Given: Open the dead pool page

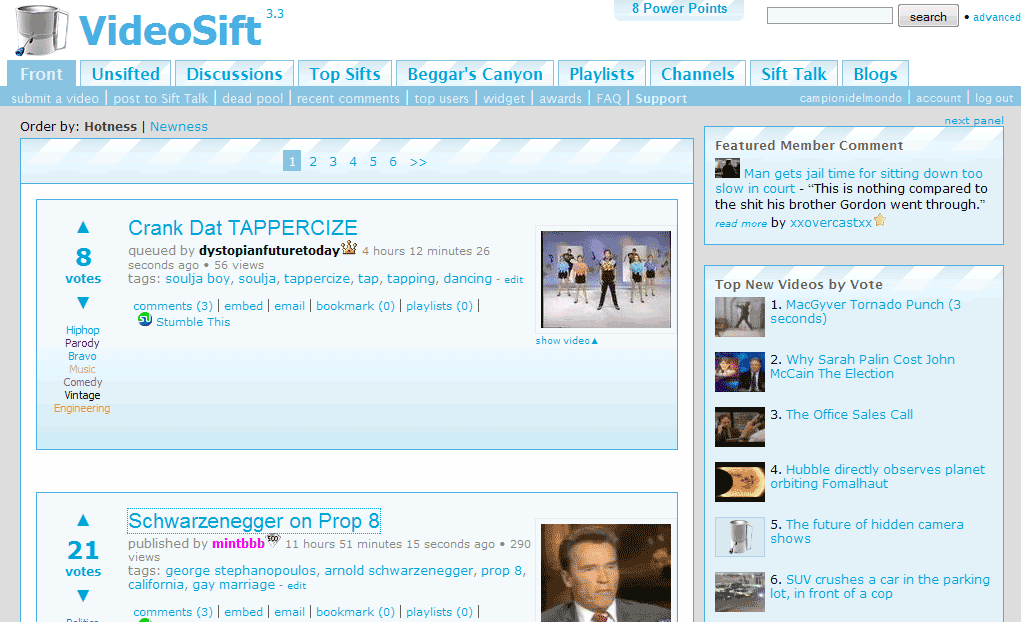Looking at the screenshot, I should click(x=253, y=98).
